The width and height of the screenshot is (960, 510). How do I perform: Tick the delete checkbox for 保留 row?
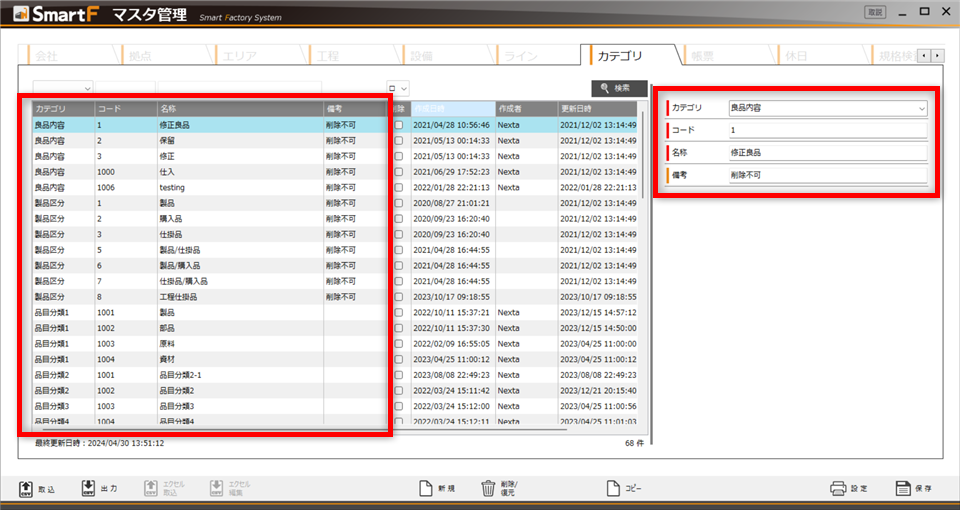[x=399, y=141]
